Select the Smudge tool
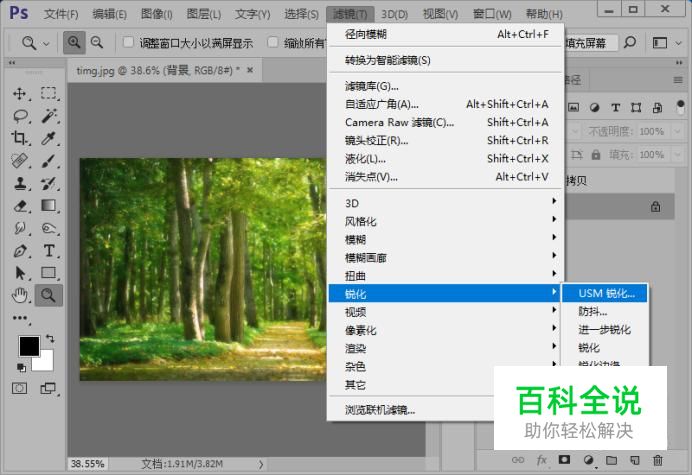Screen dimensions: 692x475 [x=19, y=228]
